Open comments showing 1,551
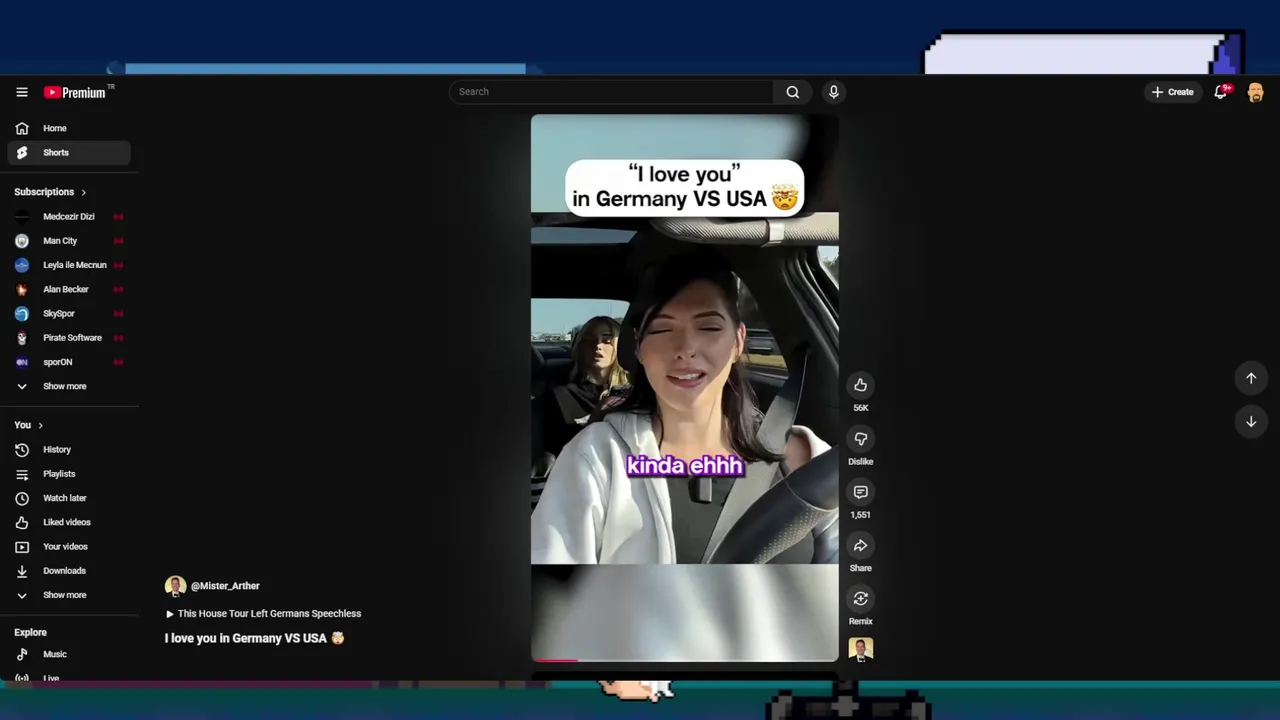1280x720 pixels. 860,492
